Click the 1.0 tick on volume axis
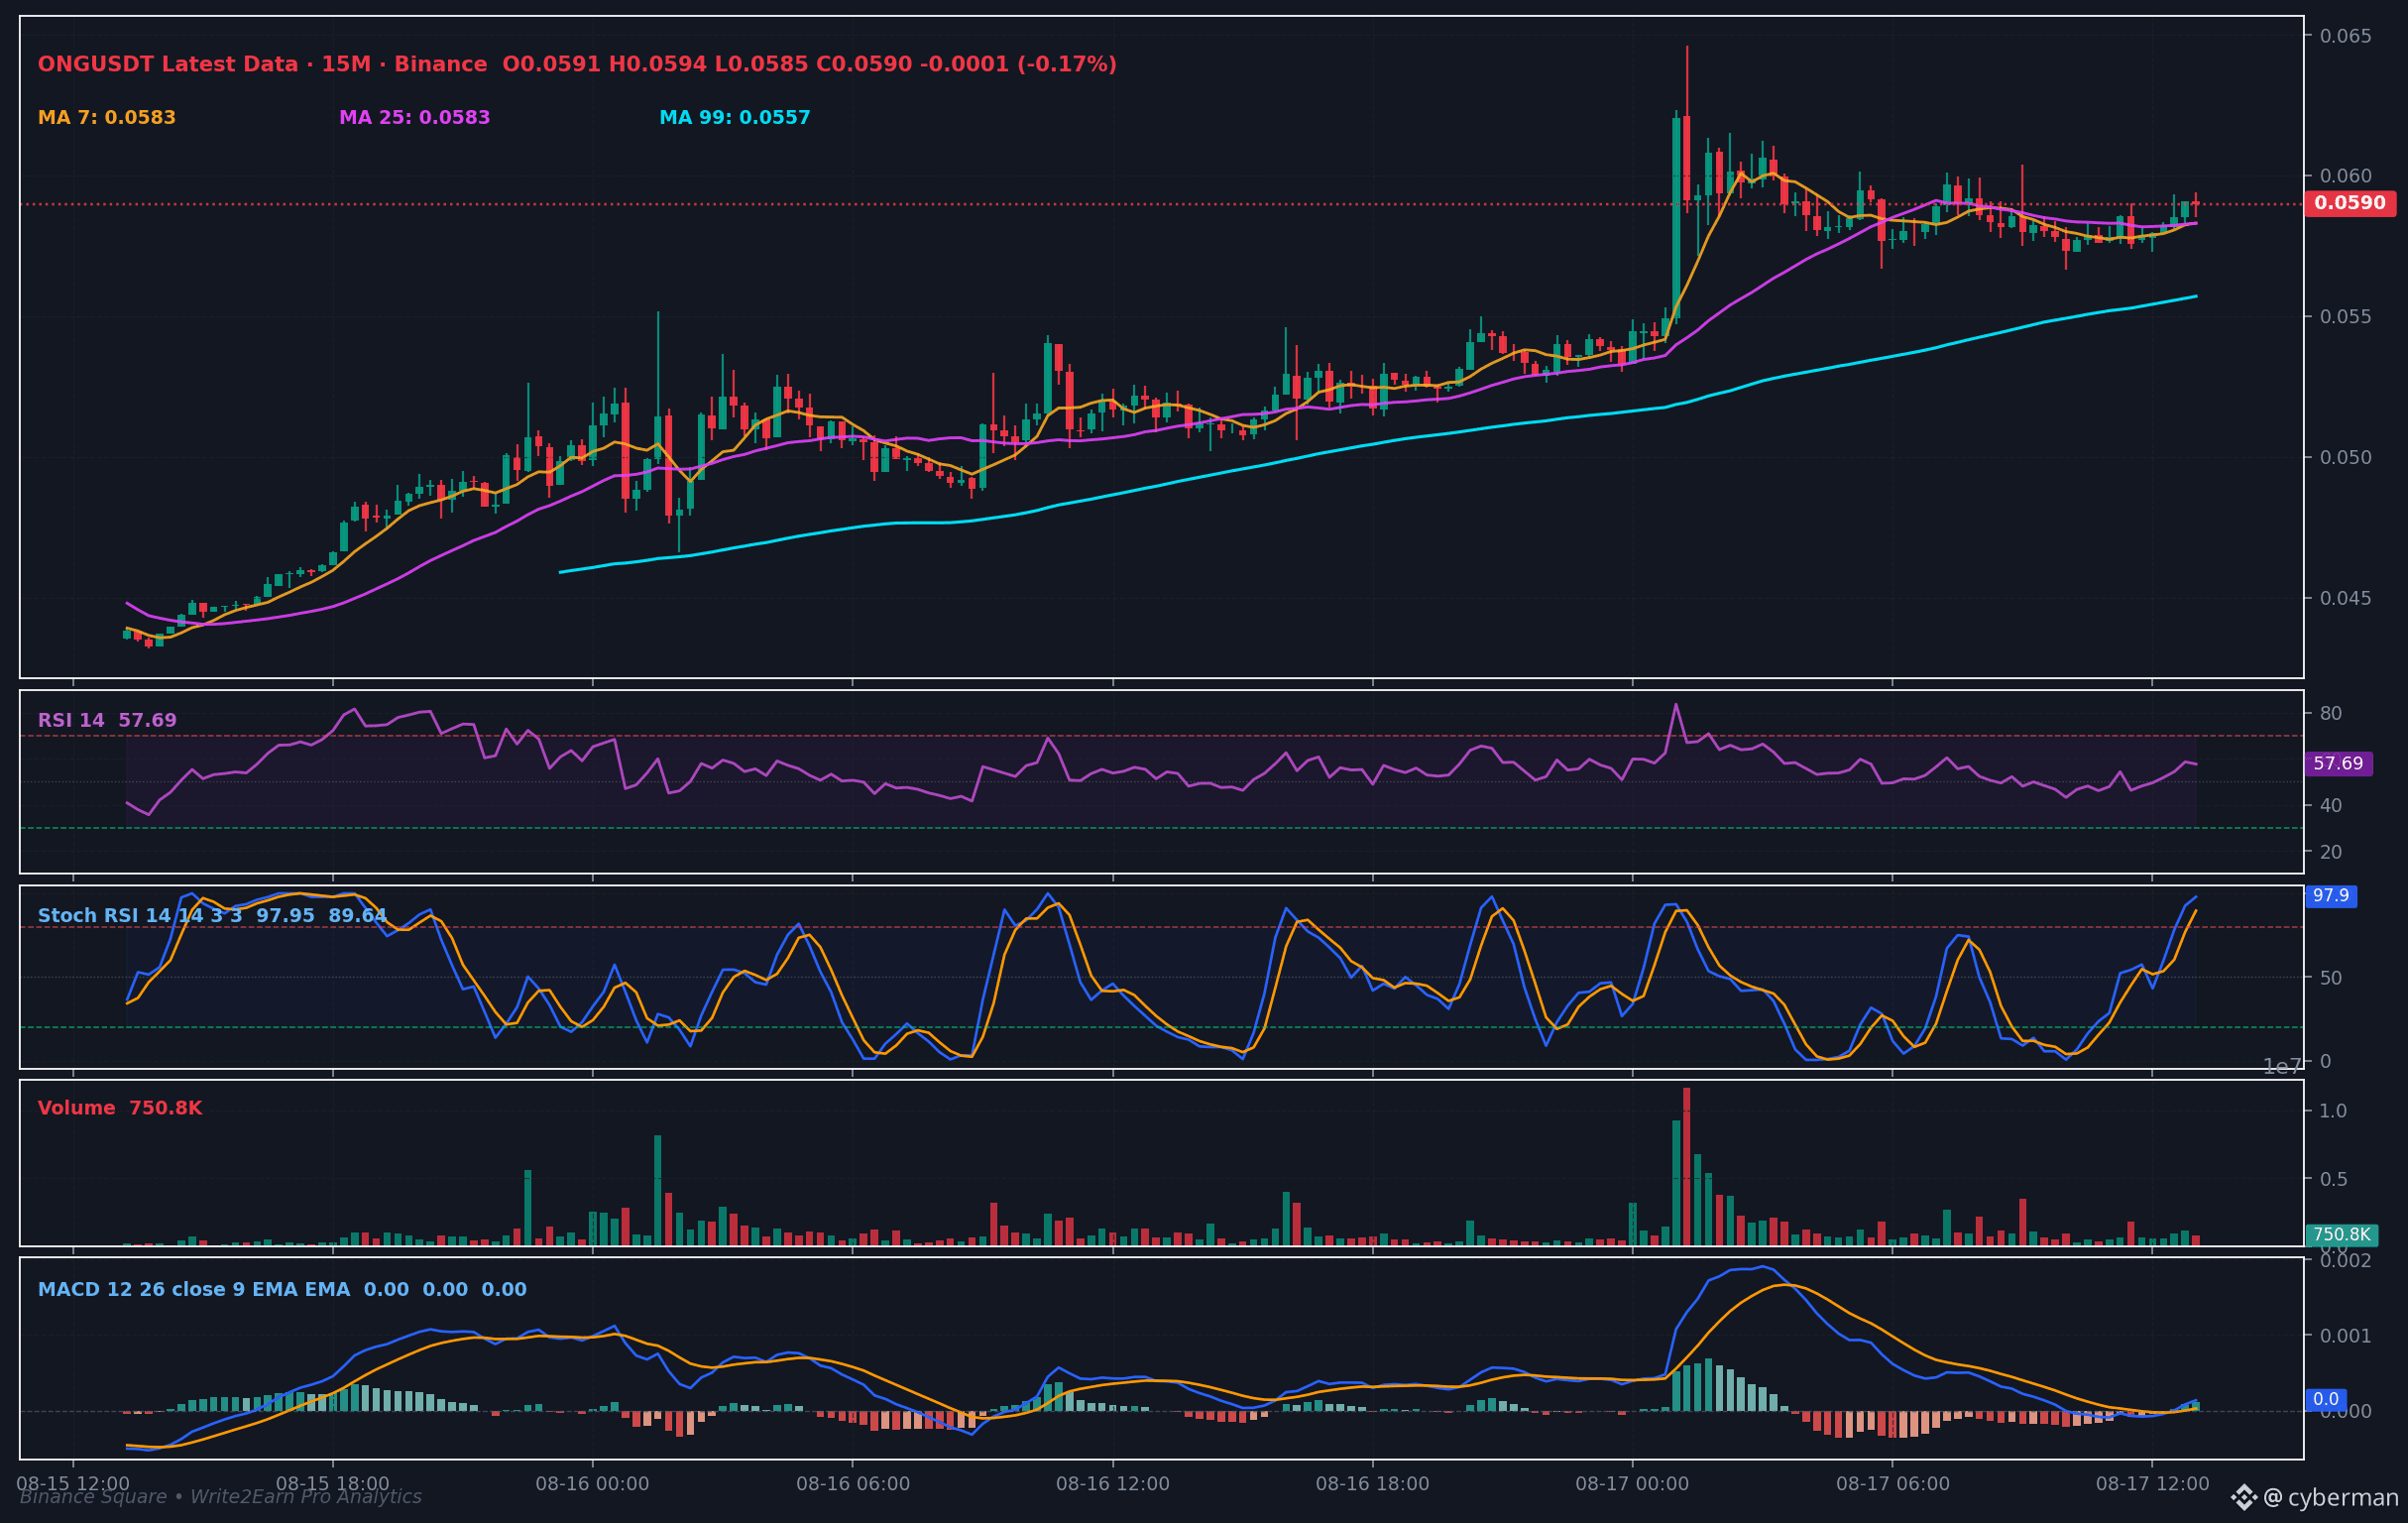This screenshot has width=2408, height=1523. pyautogui.click(x=2333, y=1111)
